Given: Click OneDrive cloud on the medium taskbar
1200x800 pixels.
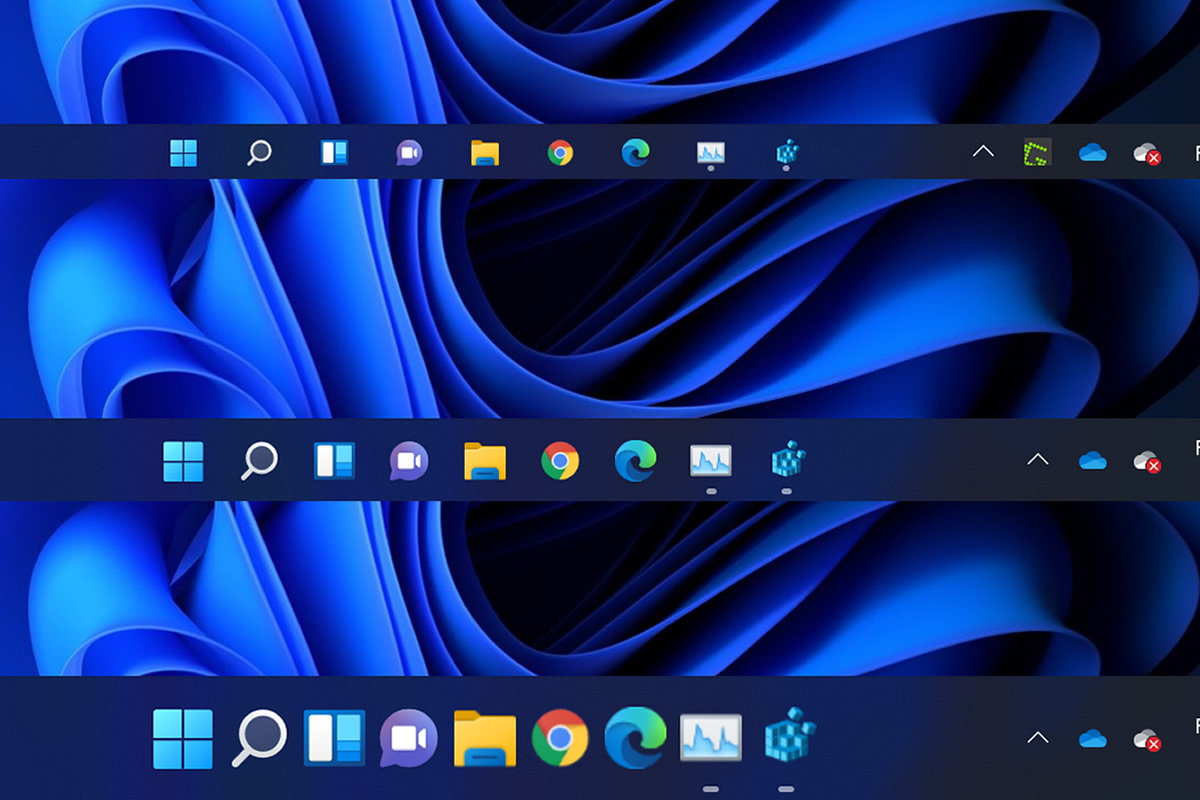Looking at the screenshot, I should click(x=1093, y=461).
